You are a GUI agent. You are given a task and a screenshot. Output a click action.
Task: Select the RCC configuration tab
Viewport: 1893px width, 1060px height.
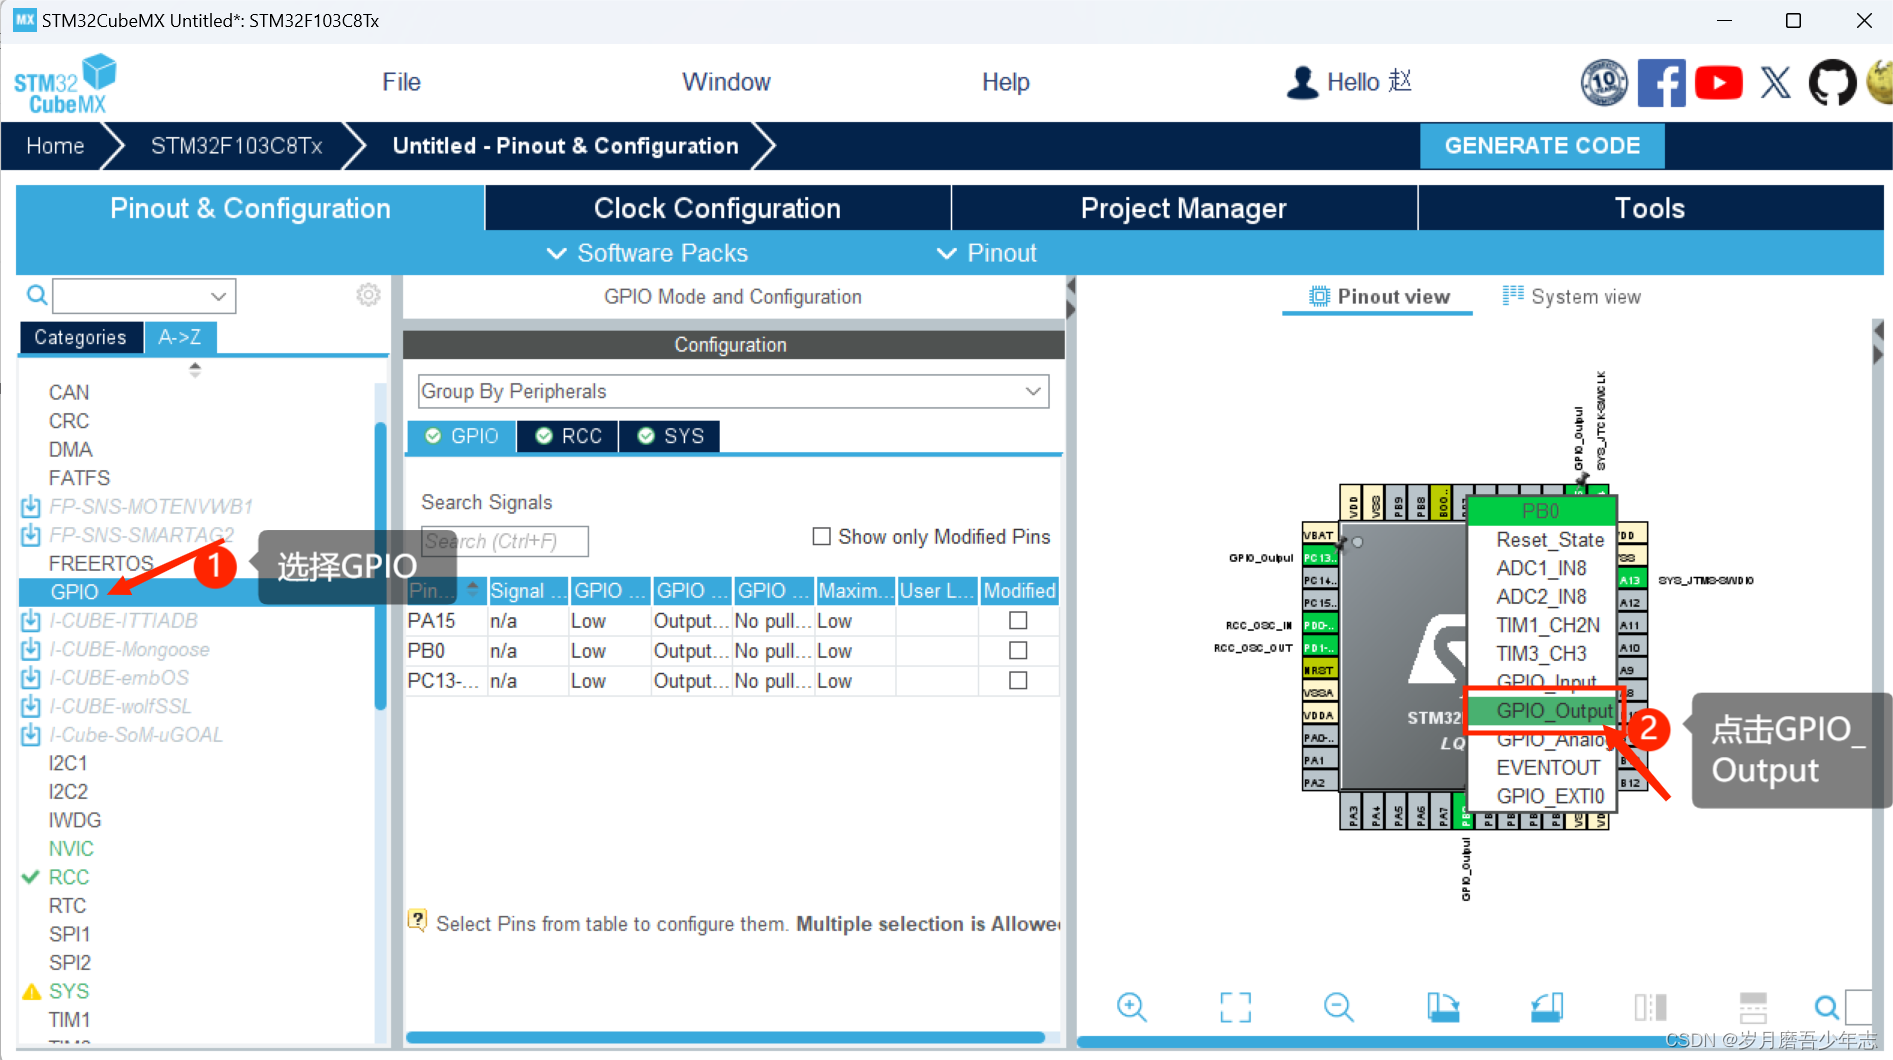pos(568,436)
